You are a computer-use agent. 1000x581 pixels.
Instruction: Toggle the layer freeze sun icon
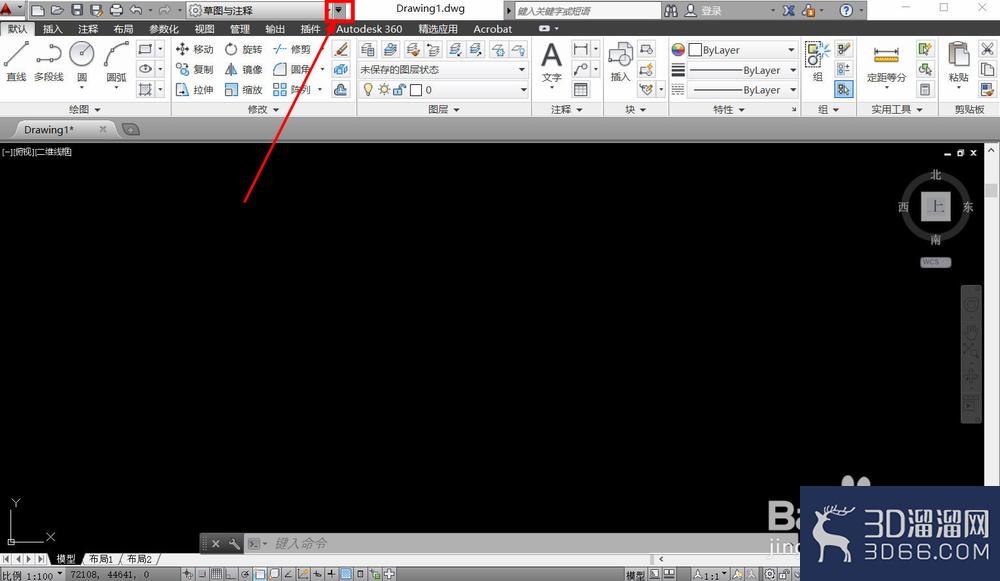click(x=384, y=90)
